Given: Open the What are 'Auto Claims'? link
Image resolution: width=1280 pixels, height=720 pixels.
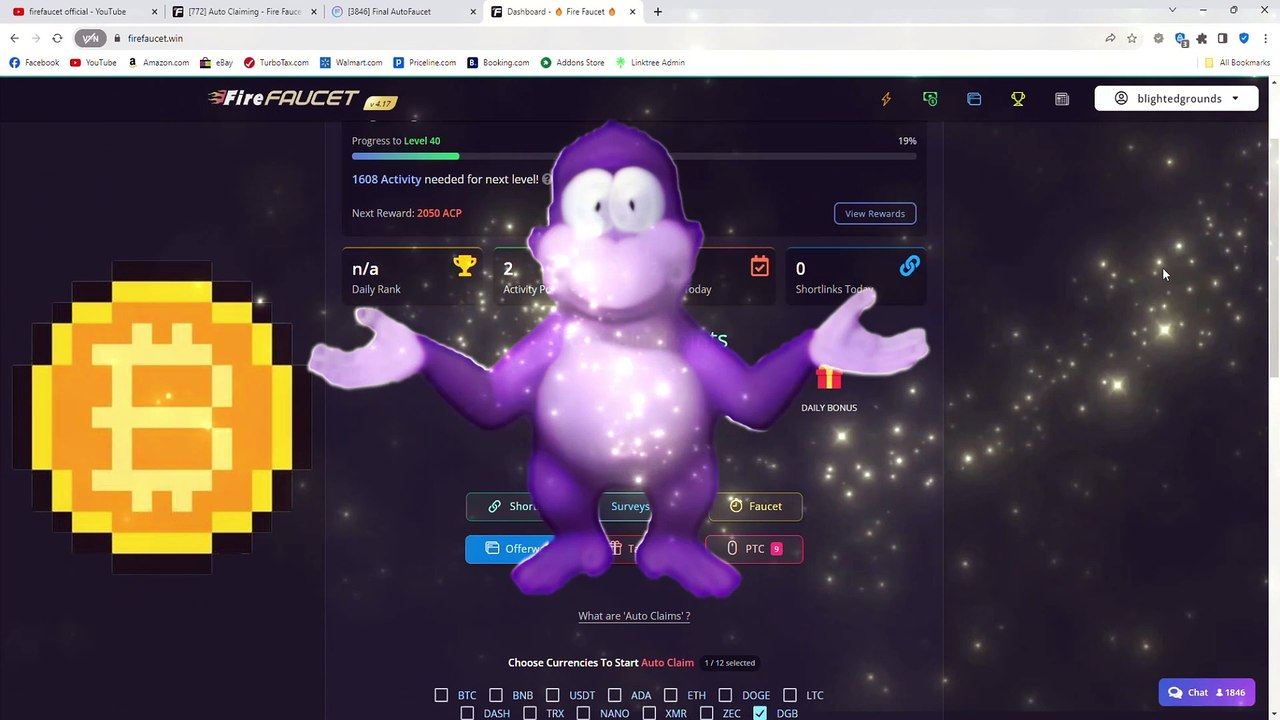Looking at the screenshot, I should (634, 616).
